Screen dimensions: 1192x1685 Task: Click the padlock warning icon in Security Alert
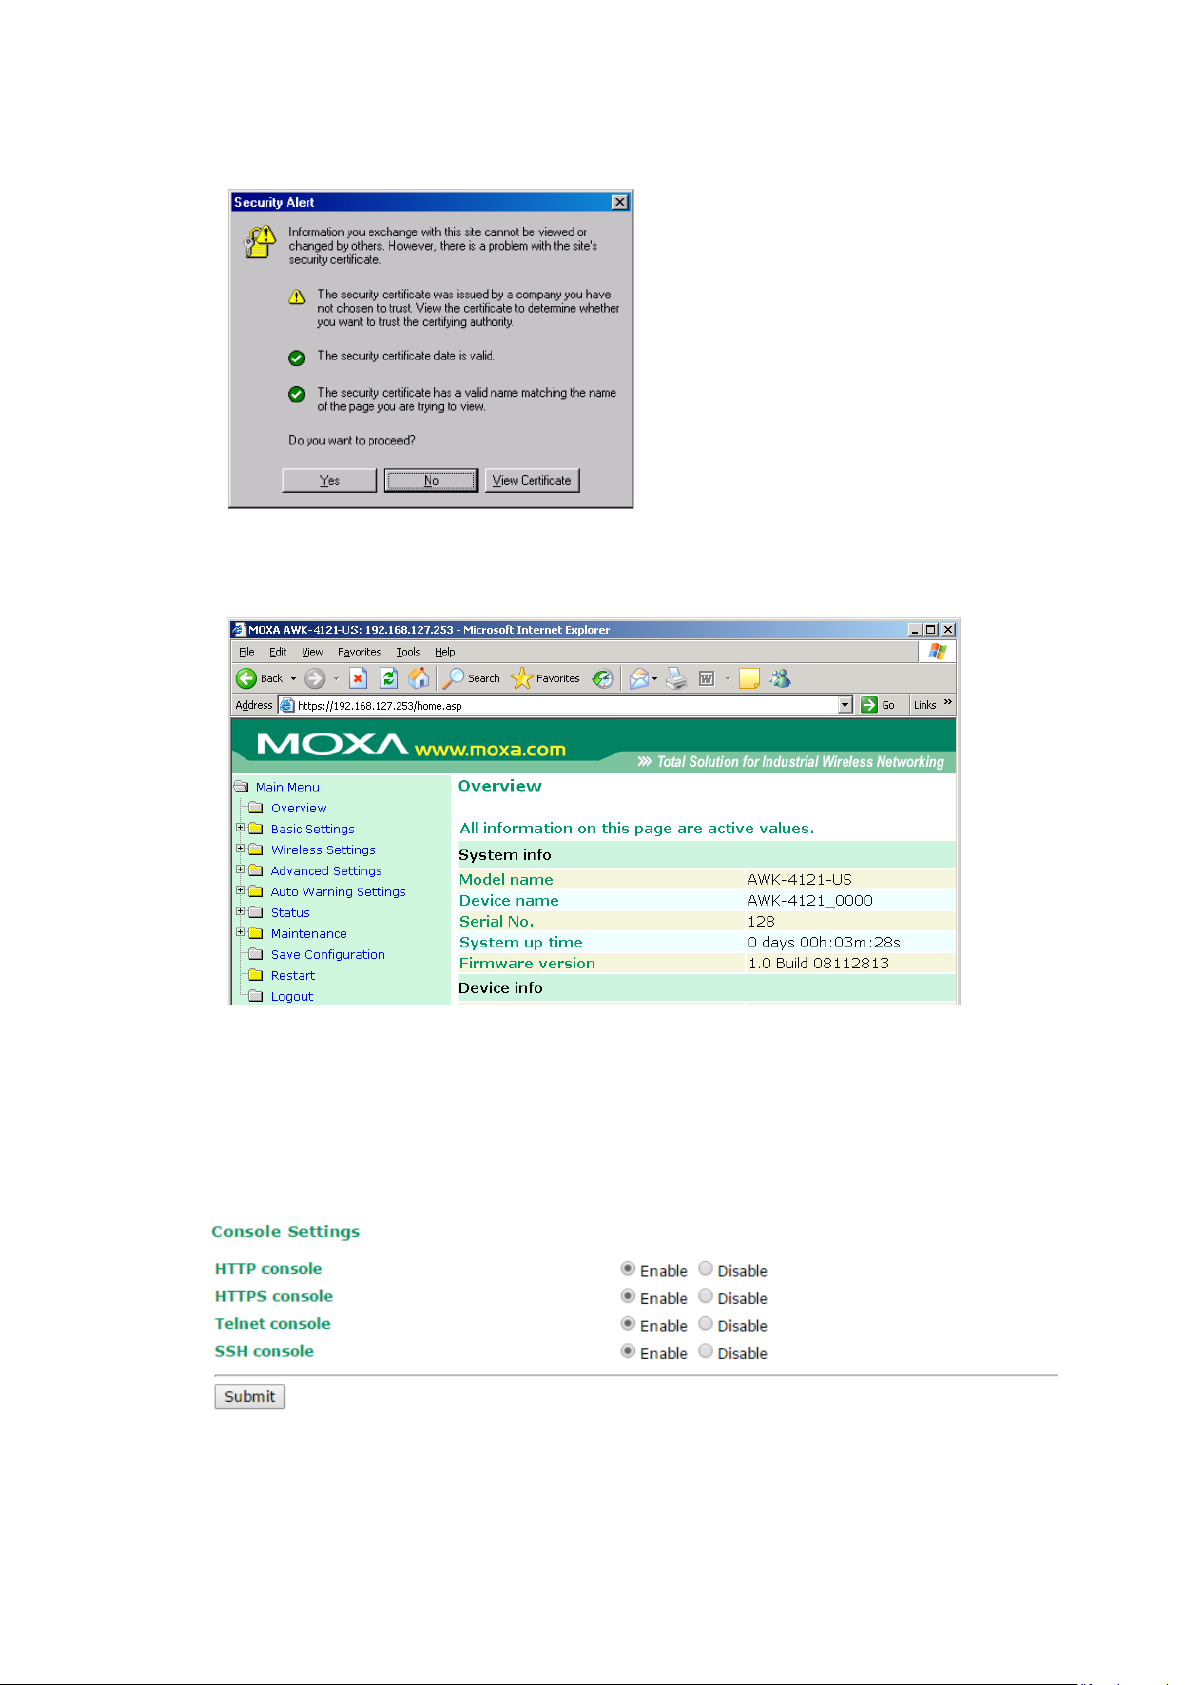tap(260, 242)
